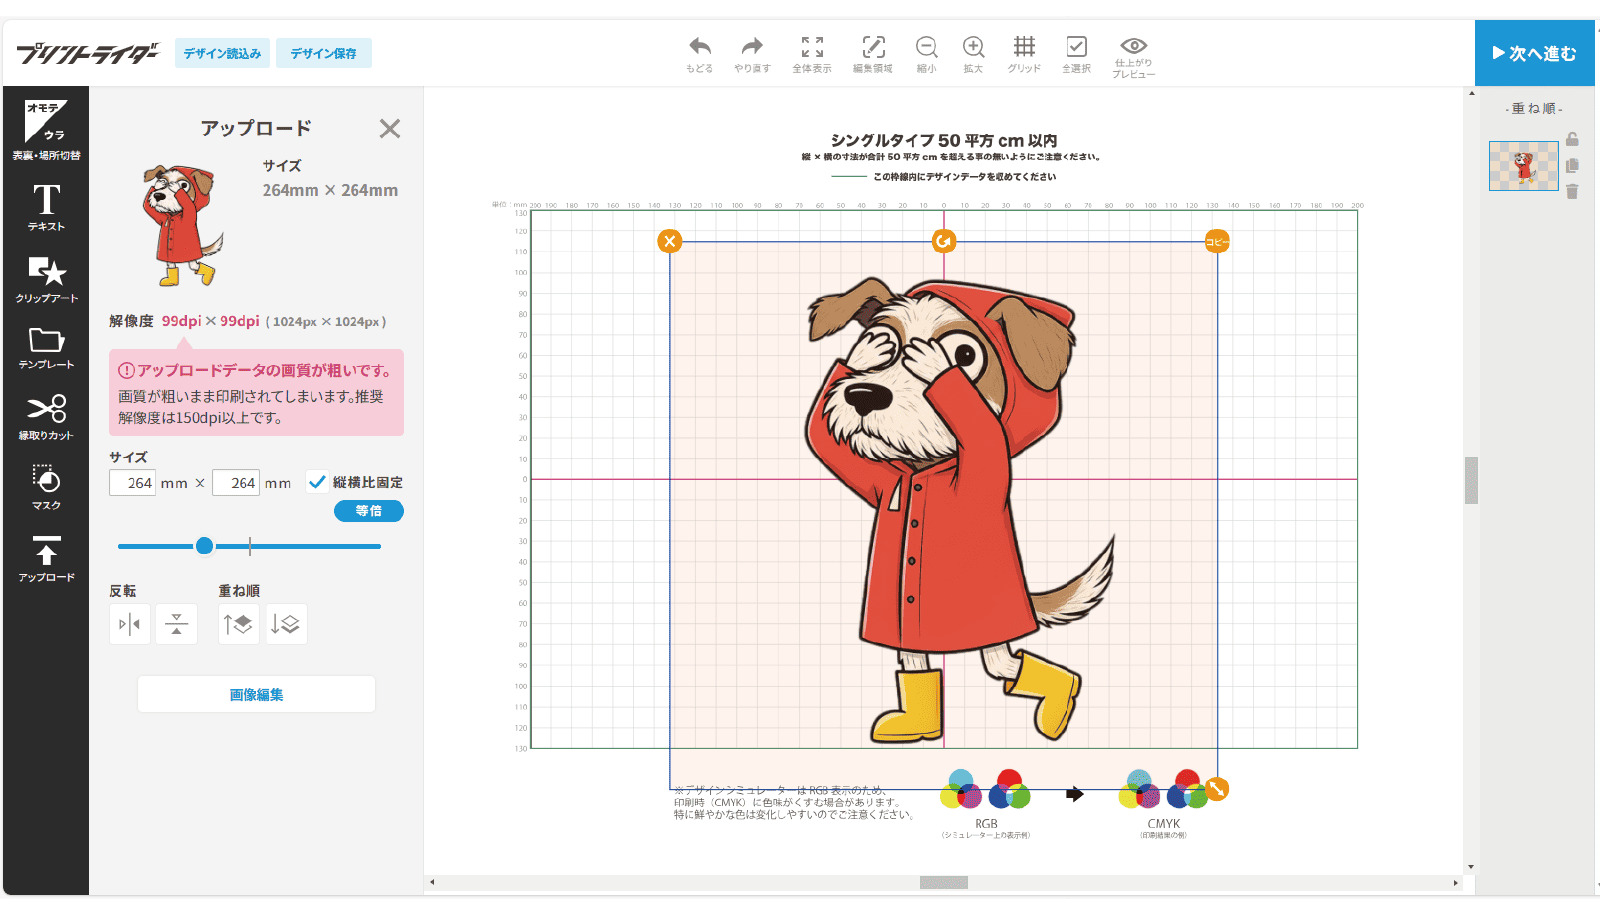Click the undo arrow in toolbar

click(x=700, y=54)
